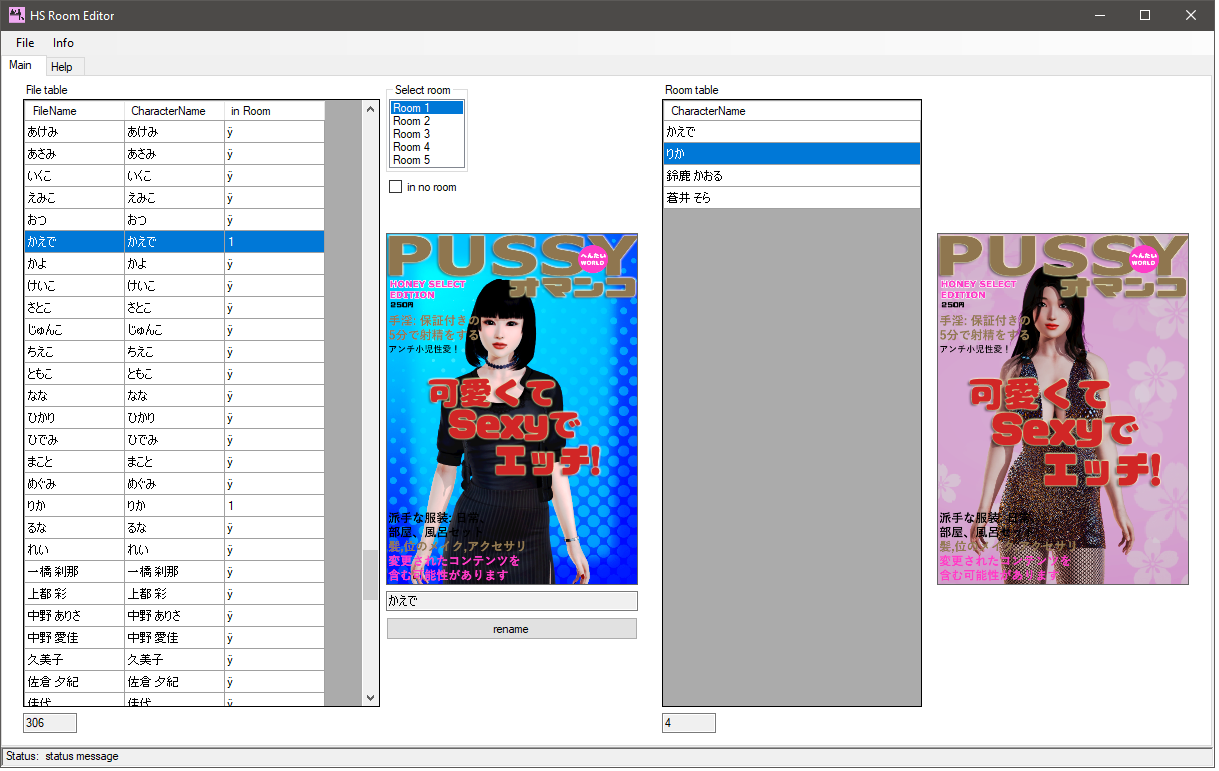Select なな in the FileName column
The image size is (1219, 771).
point(75,396)
